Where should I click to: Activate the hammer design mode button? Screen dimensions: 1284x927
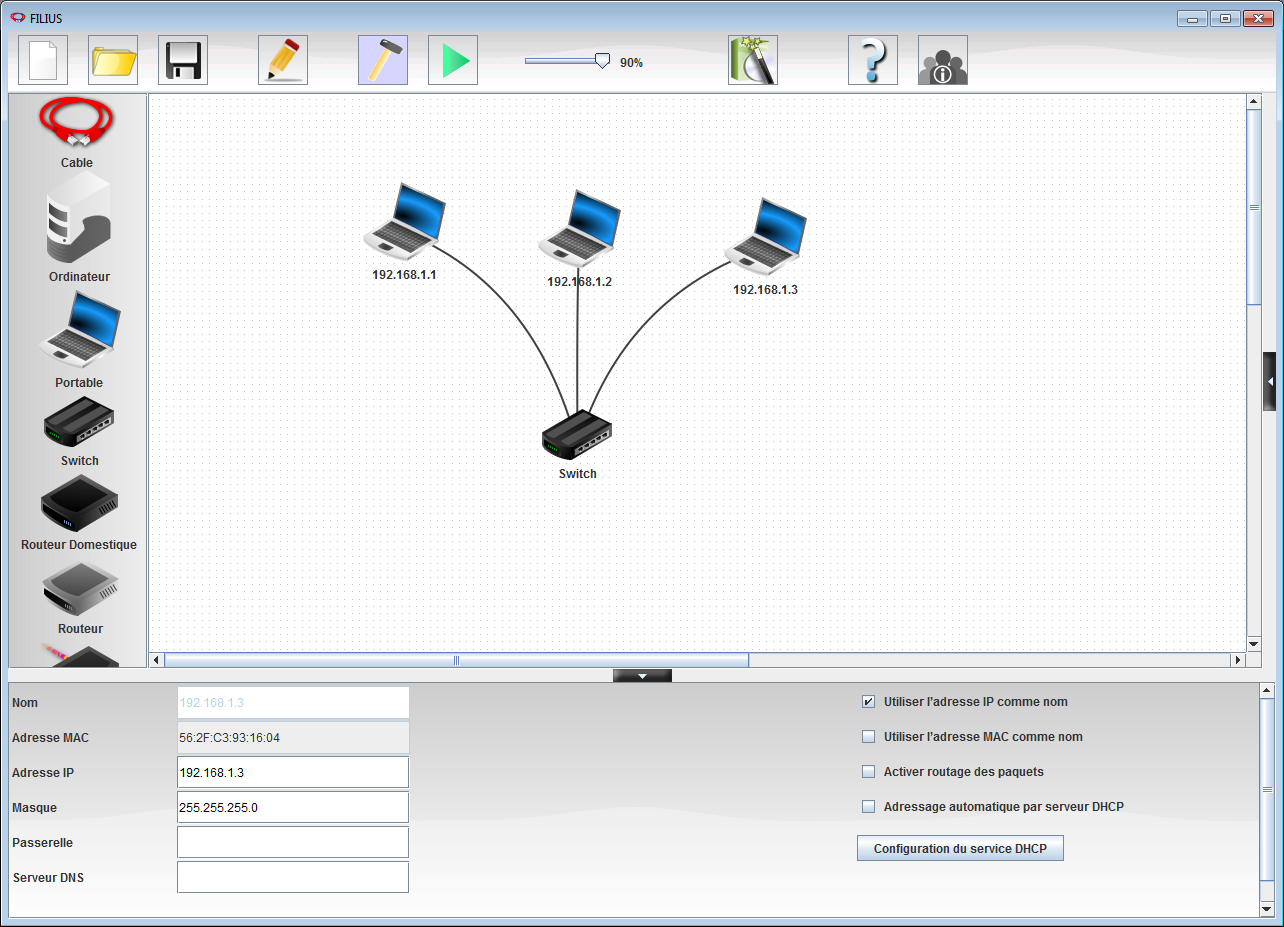(x=383, y=61)
